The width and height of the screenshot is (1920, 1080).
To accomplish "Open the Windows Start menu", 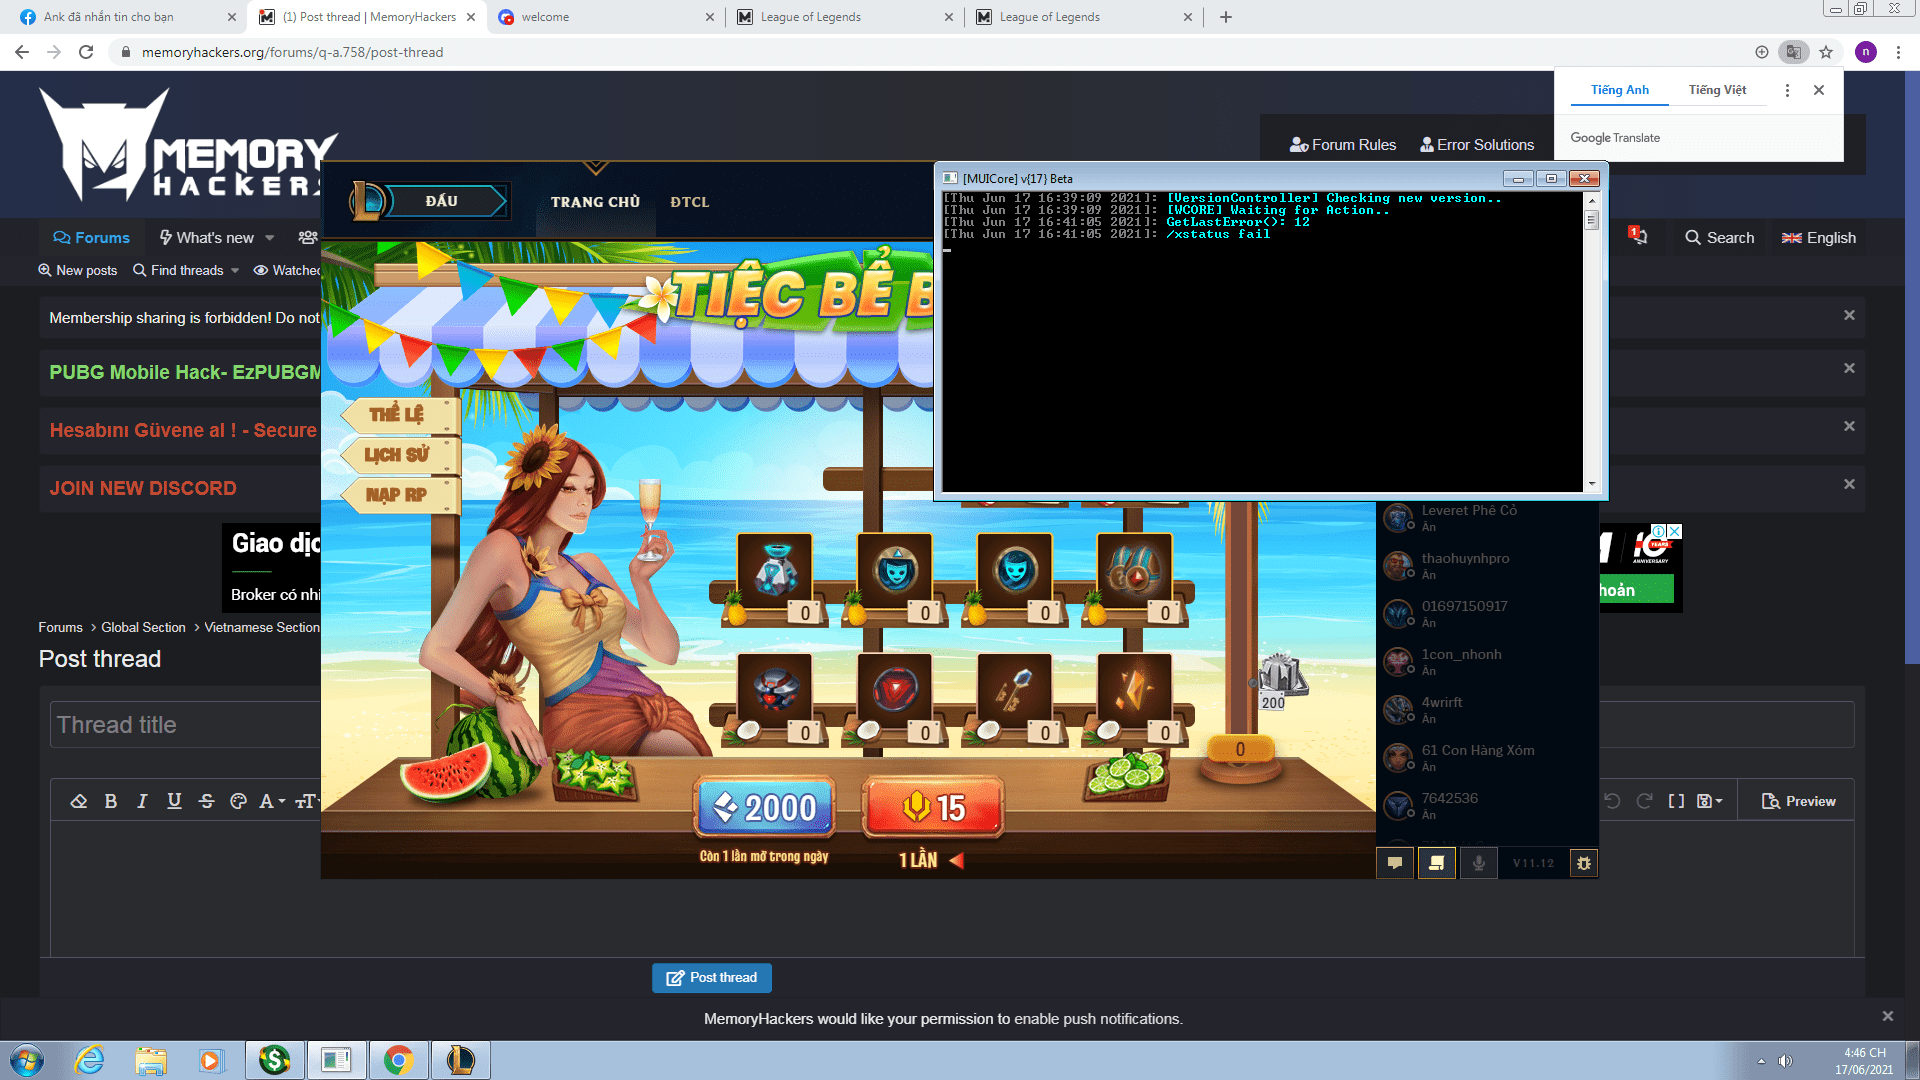I will click(x=27, y=1060).
